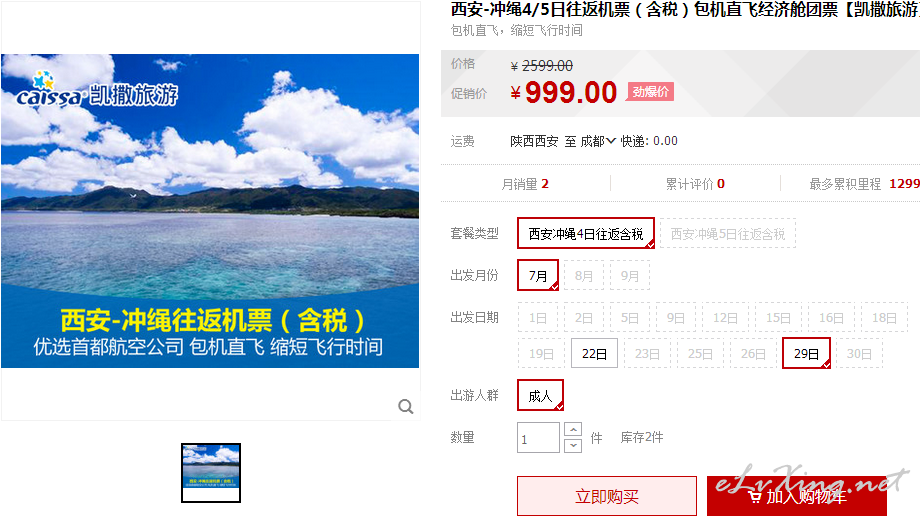This screenshot has height=516, width=920.
Task: Select package 西安冲绳4日往返含税
Action: (x=586, y=234)
